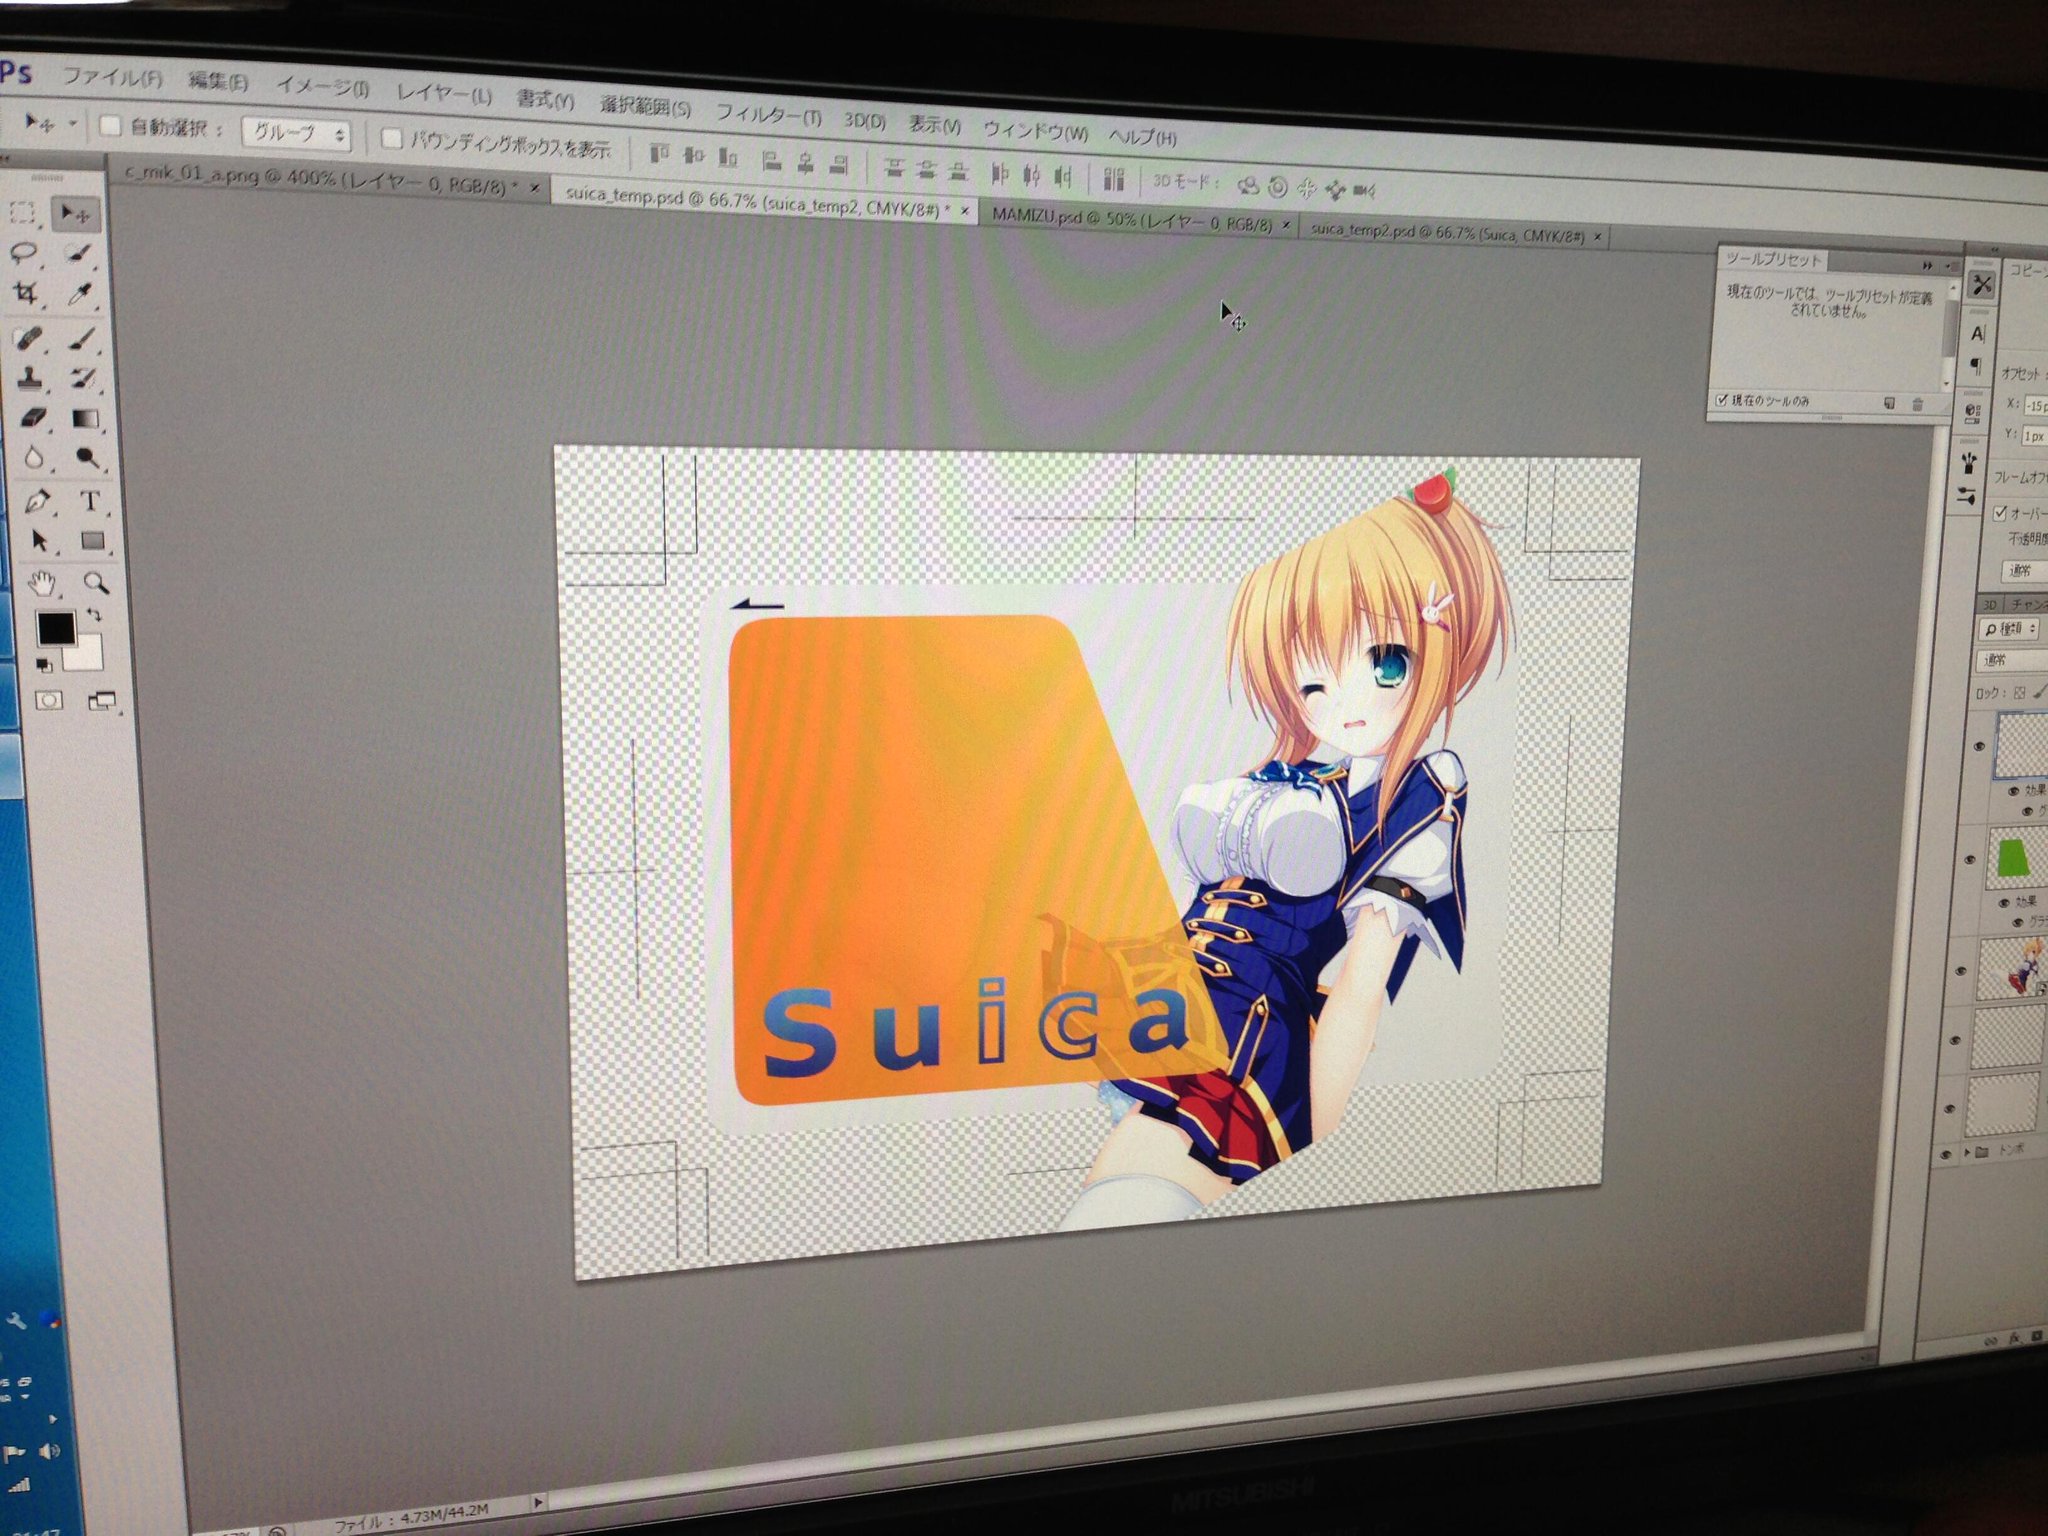
Task: Toggle Quick Mask mode
Action: pyautogui.click(x=48, y=701)
